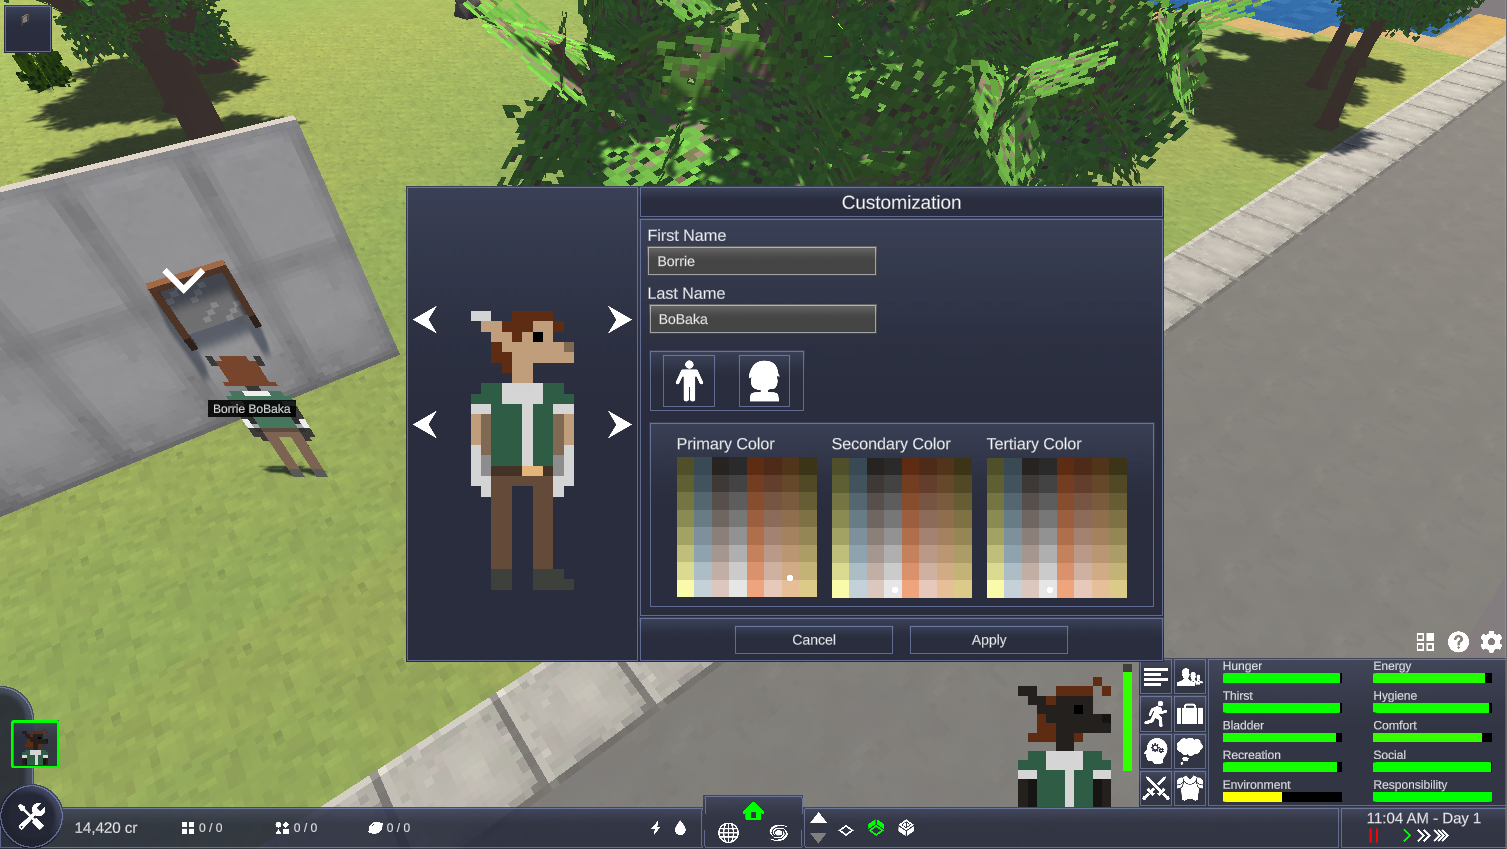
Task: Click the First Name field containing Borrie
Action: pos(762,261)
